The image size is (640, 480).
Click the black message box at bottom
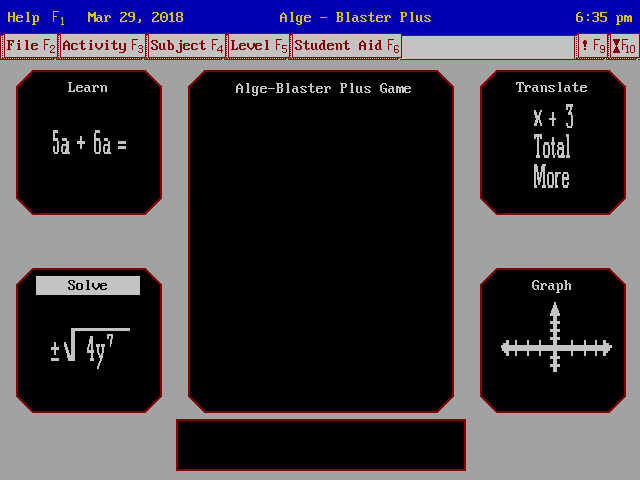click(321, 445)
